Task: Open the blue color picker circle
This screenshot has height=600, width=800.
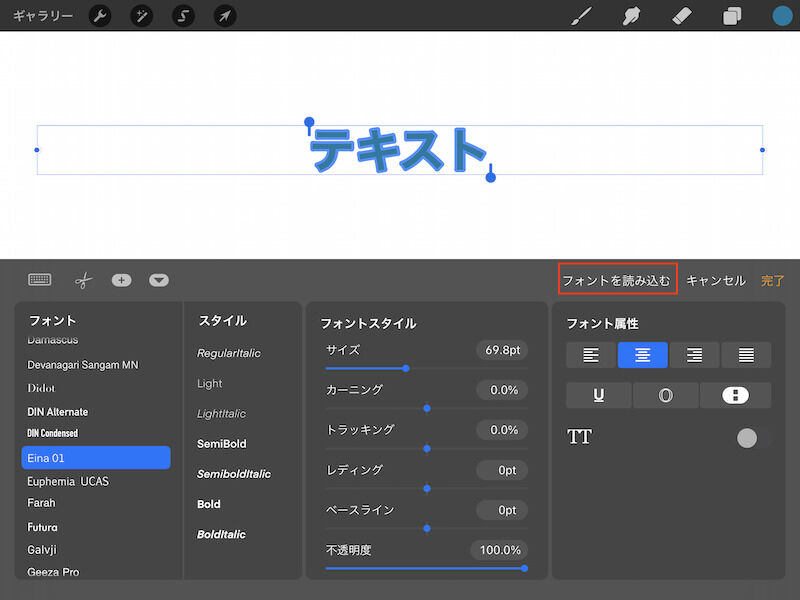Action: click(782, 16)
